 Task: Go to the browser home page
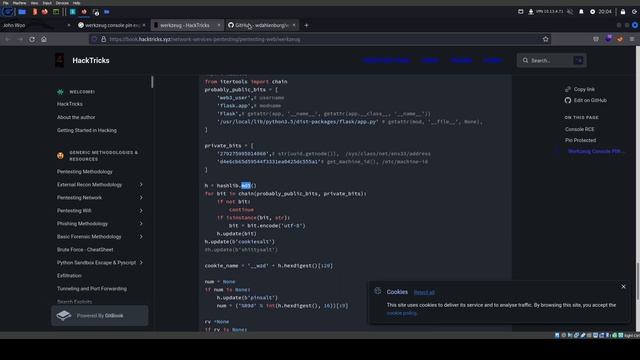click(44, 39)
